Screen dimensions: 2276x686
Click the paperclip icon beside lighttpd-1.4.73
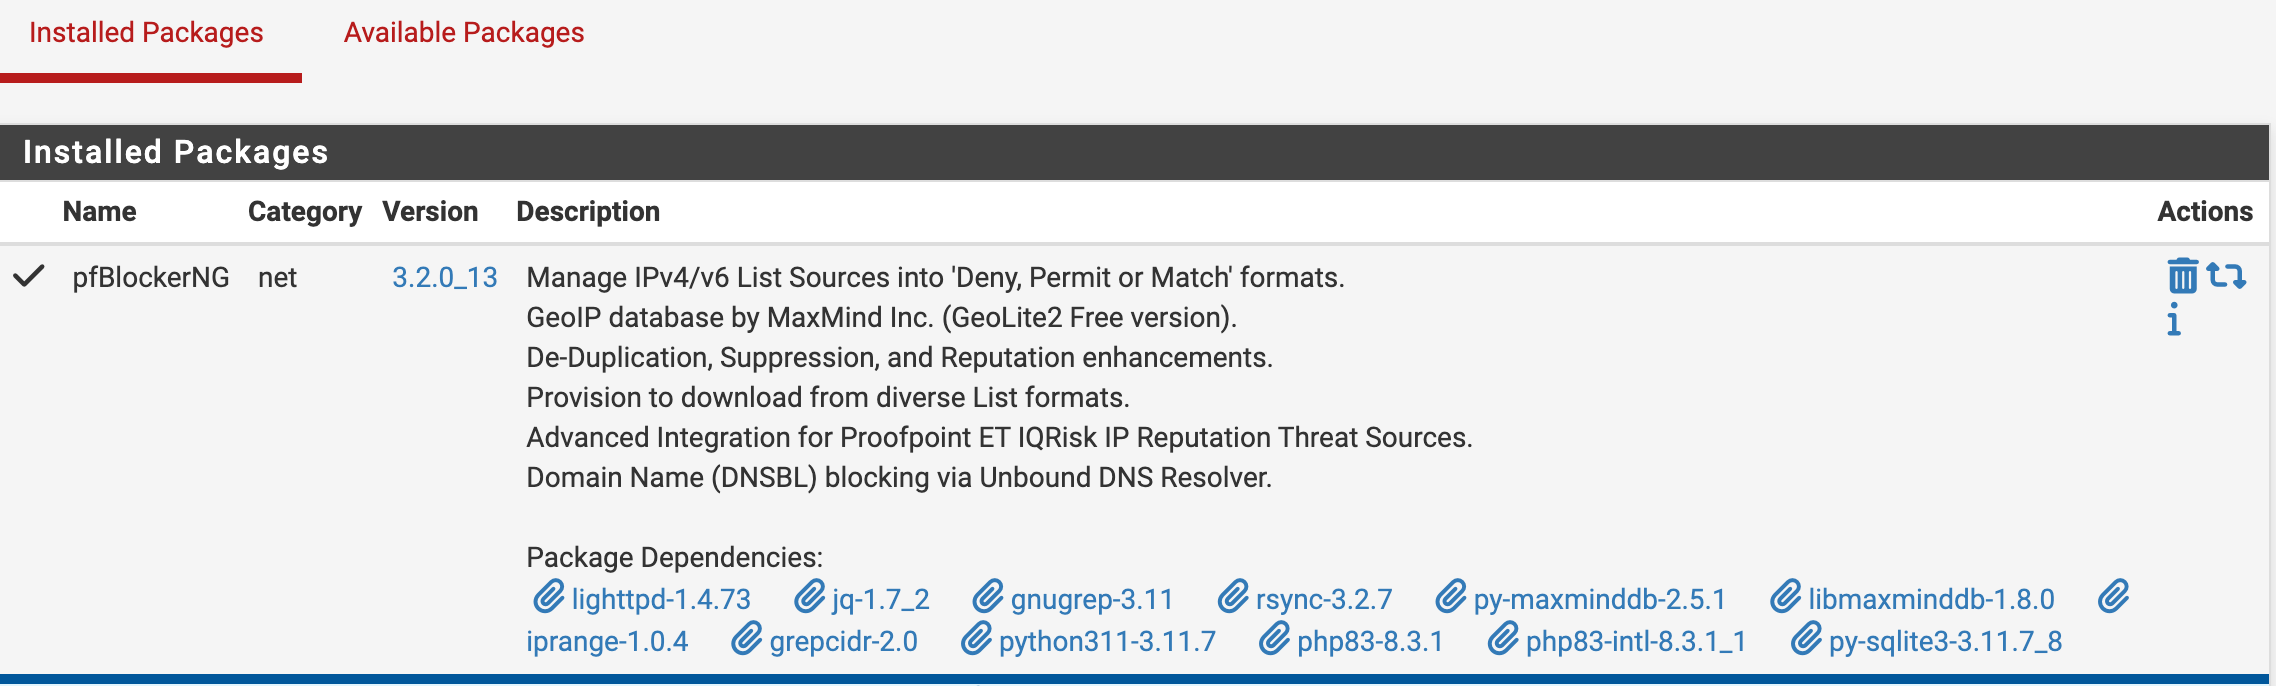[x=548, y=598]
